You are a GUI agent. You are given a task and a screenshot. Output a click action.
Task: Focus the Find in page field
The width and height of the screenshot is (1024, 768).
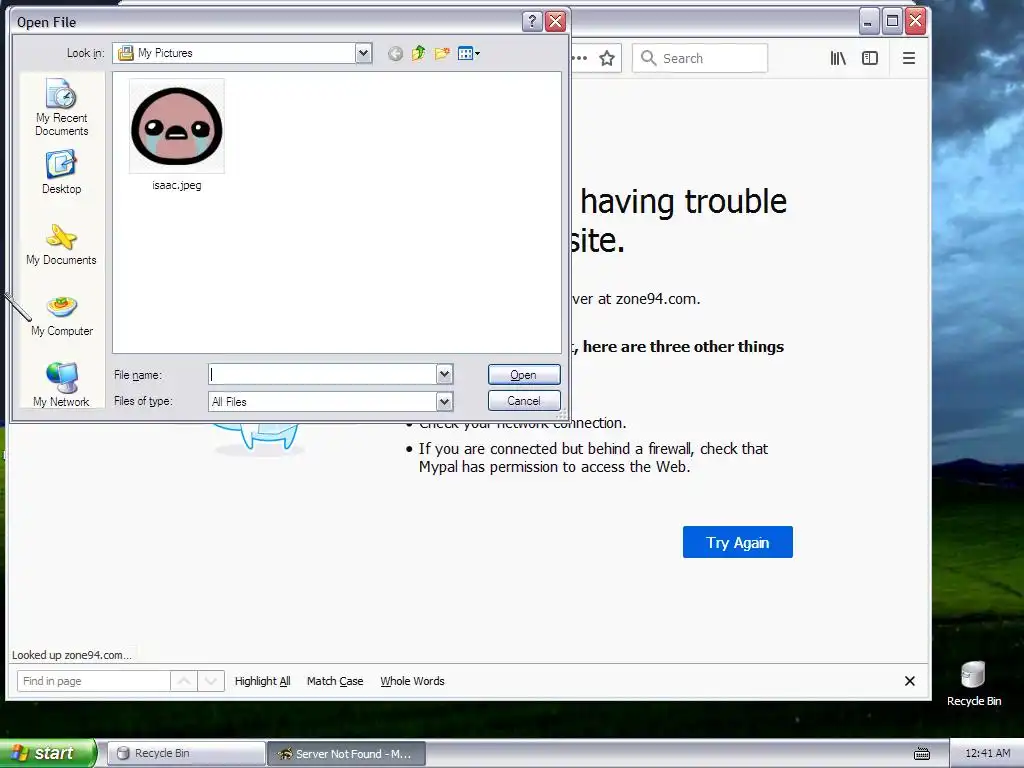(x=93, y=680)
